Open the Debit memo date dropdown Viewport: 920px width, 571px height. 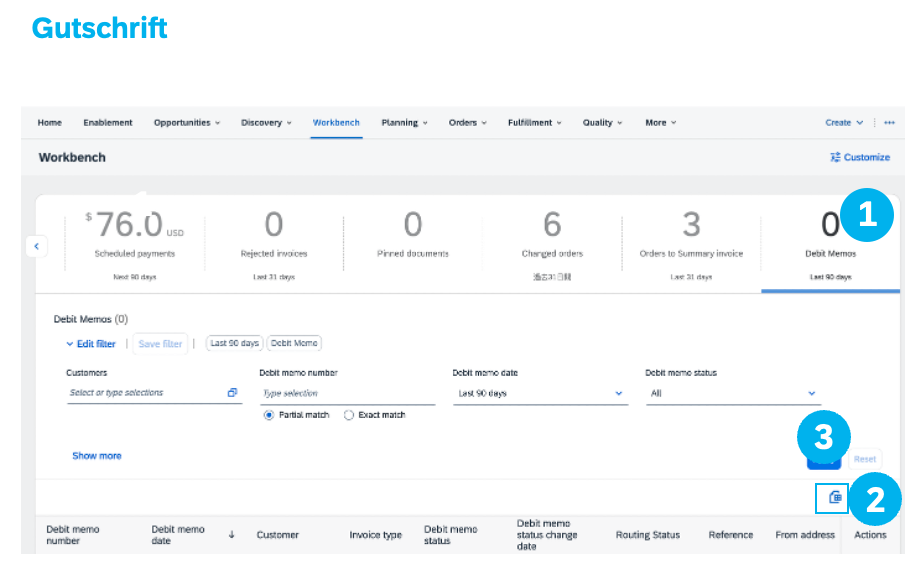[x=540, y=394]
